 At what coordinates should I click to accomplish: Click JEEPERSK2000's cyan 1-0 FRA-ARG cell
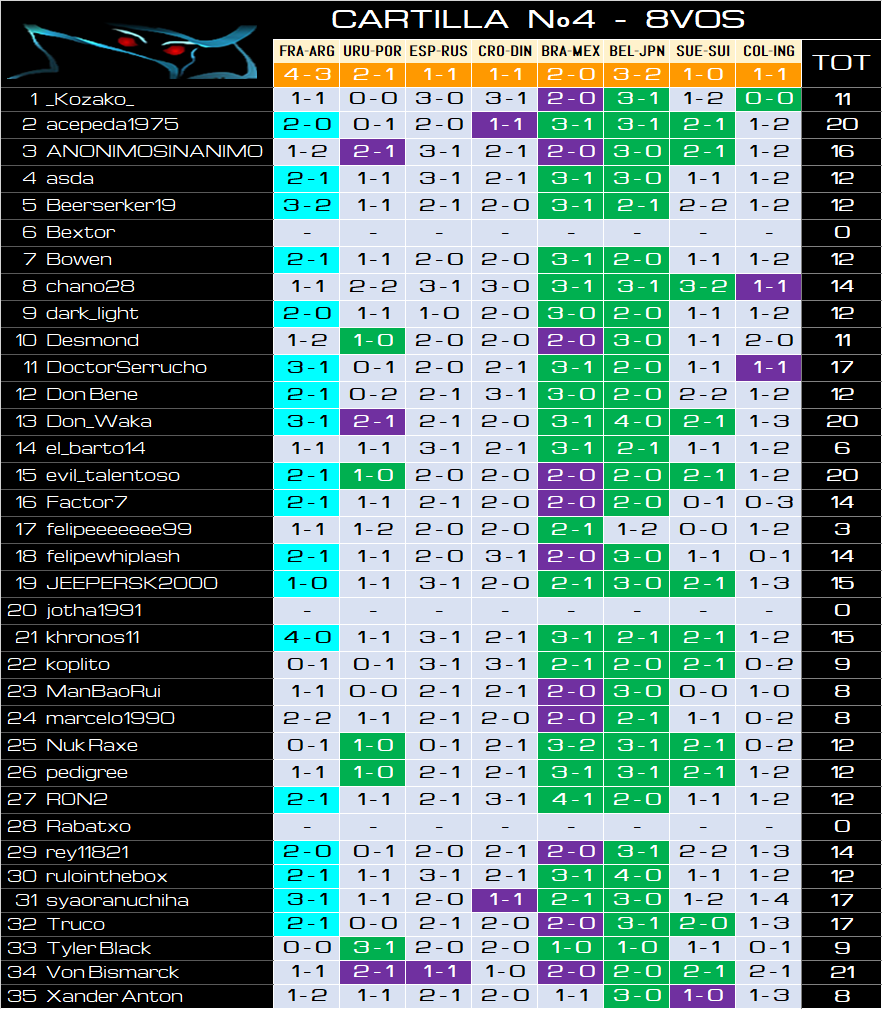click(x=306, y=584)
